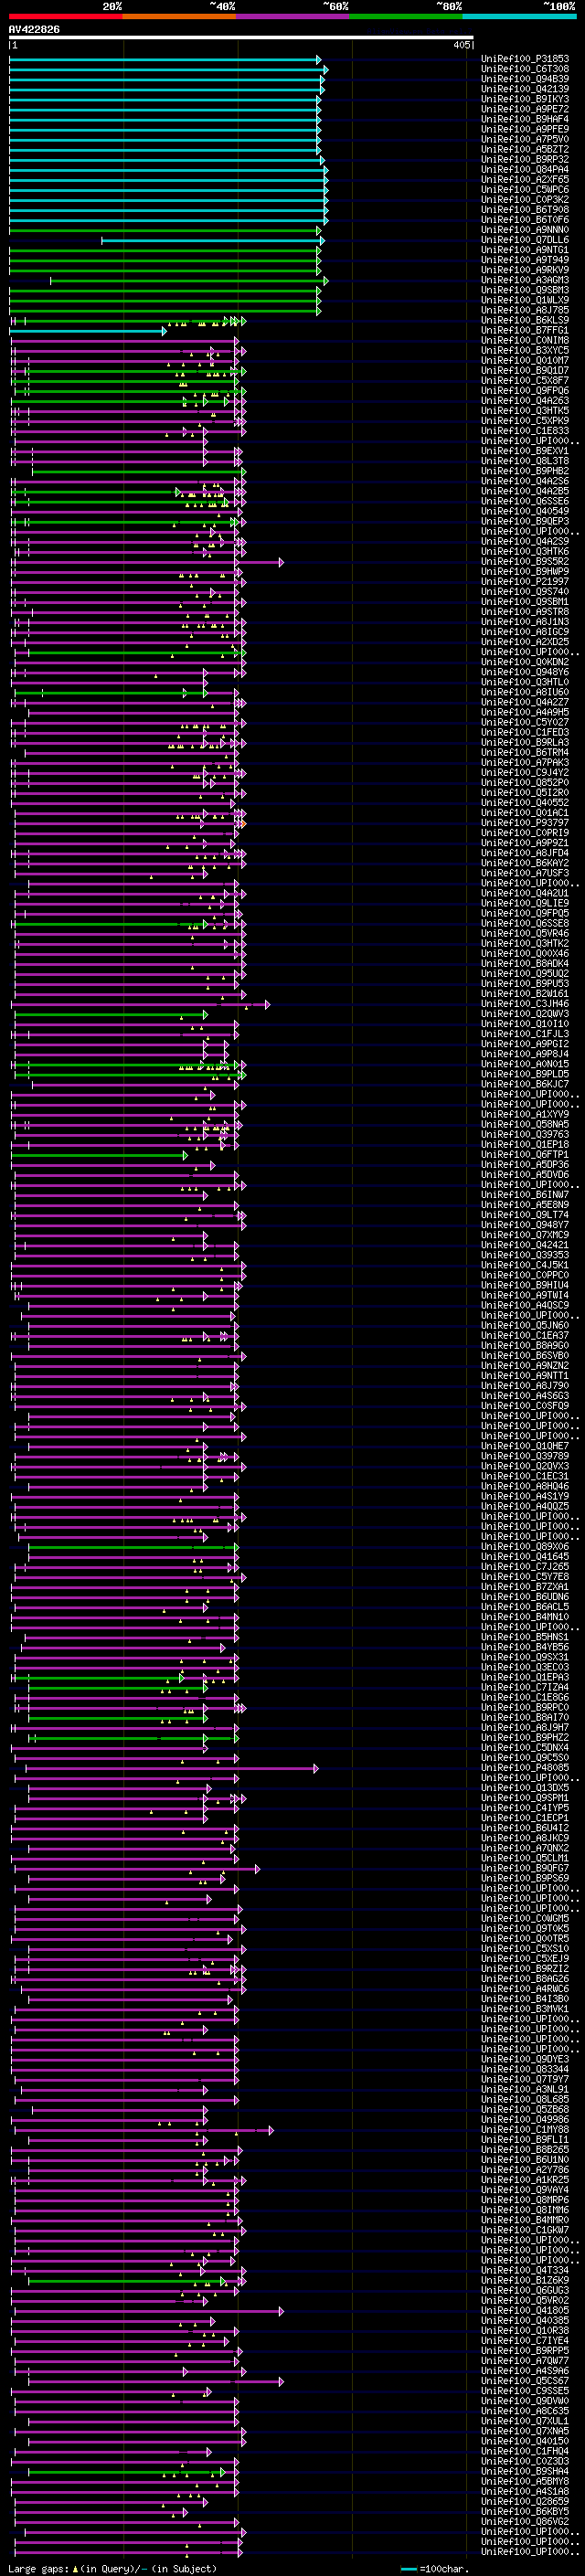Select hit label UniRef100_A9PE72
The image size is (585, 2576).
525,109
